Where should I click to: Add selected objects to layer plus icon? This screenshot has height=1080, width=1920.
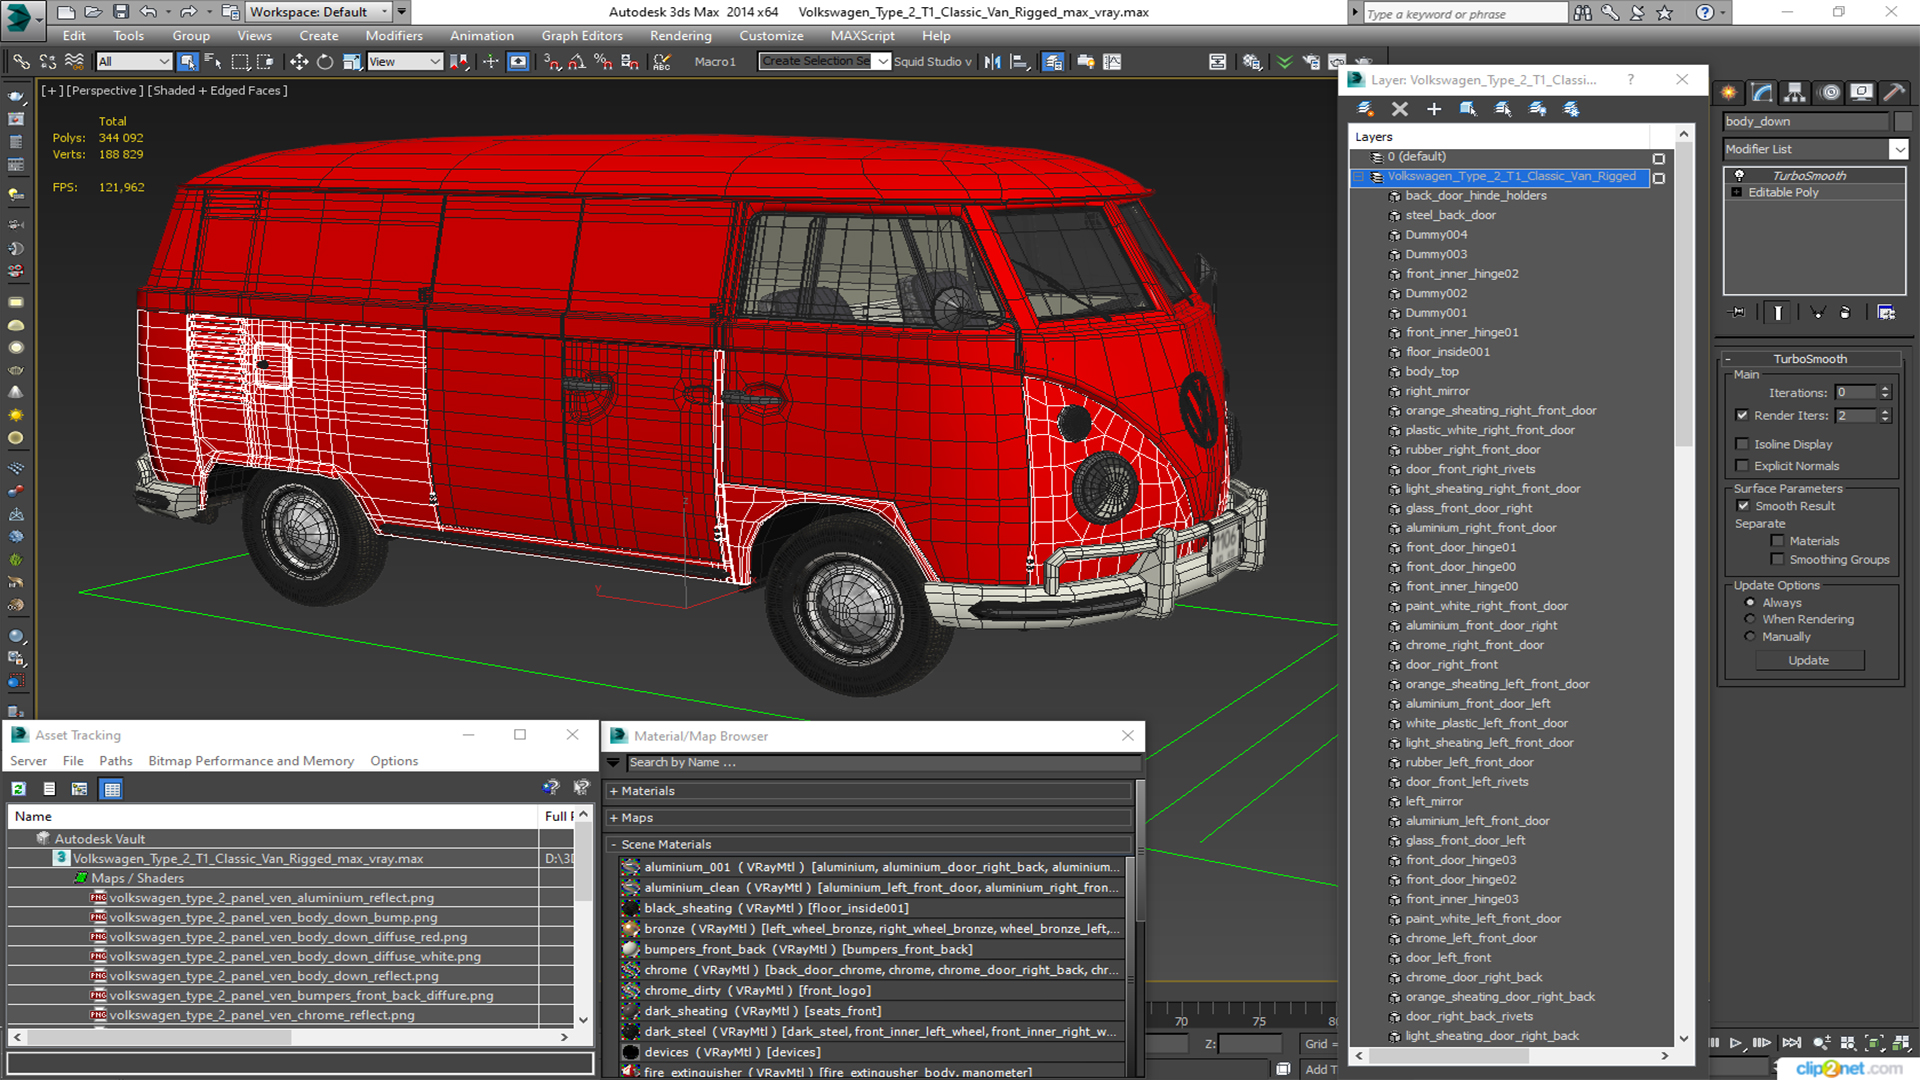[x=1434, y=109]
